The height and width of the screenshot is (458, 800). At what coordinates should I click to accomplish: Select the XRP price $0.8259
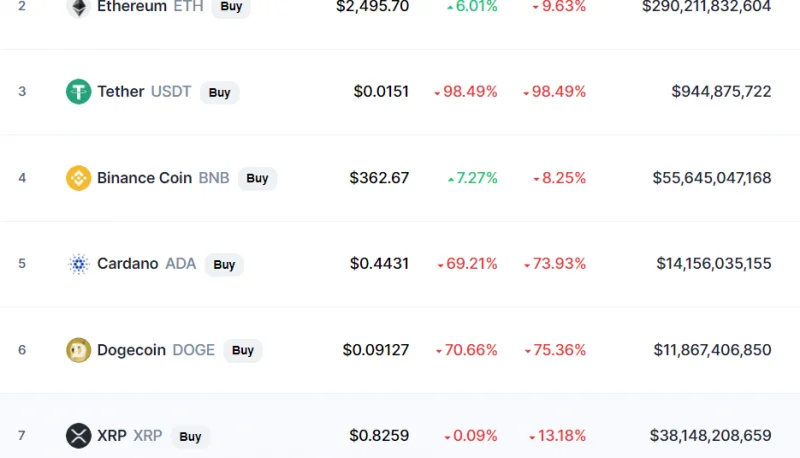(379, 436)
